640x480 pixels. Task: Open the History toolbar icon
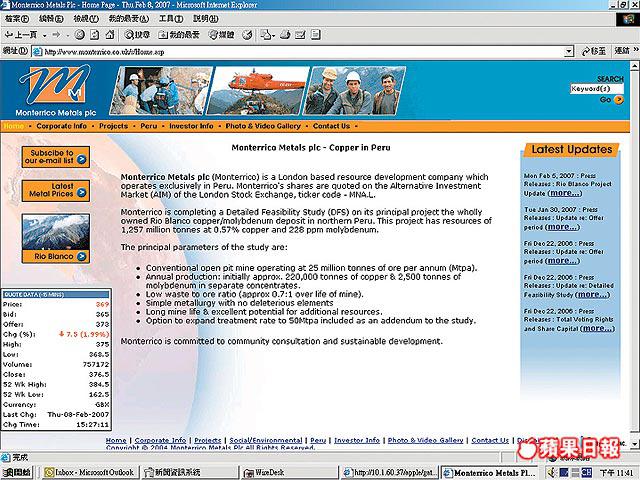247,35
